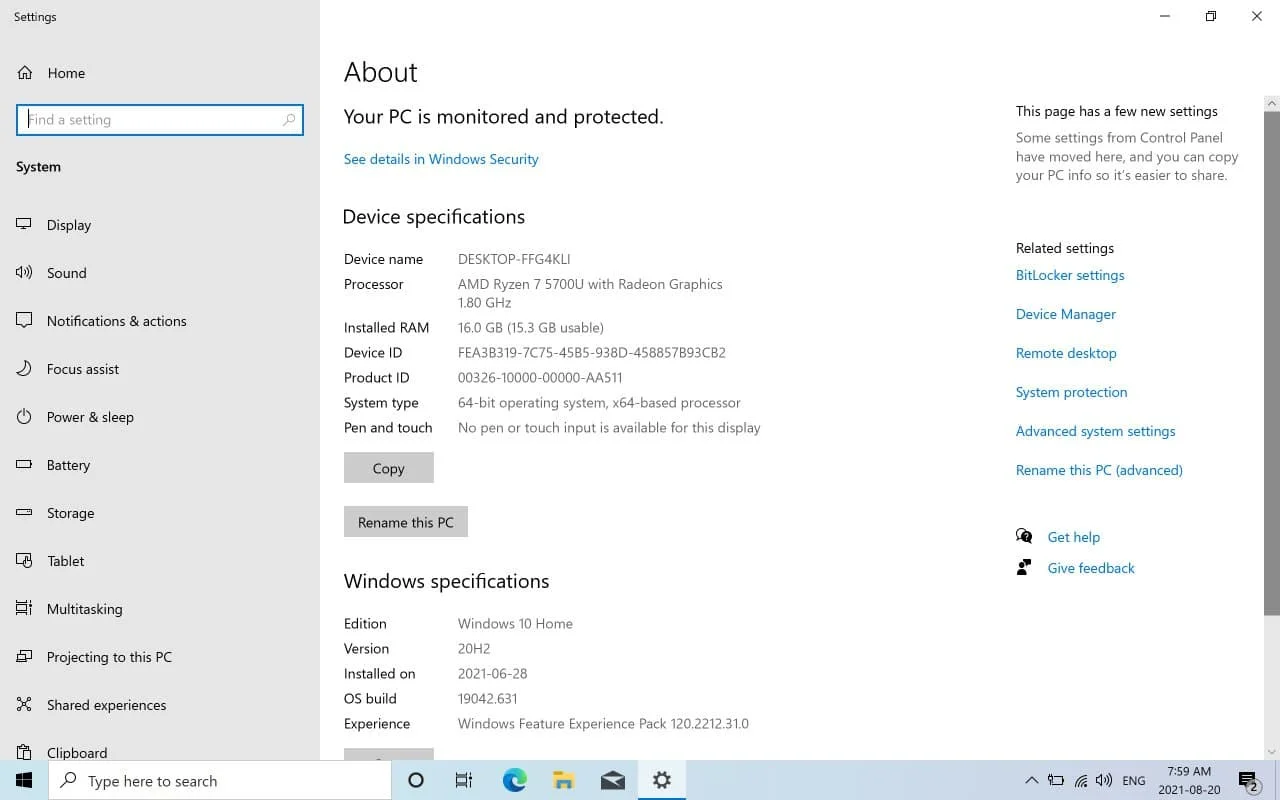Click the Version value 20H2
The image size is (1280, 800).
click(474, 649)
